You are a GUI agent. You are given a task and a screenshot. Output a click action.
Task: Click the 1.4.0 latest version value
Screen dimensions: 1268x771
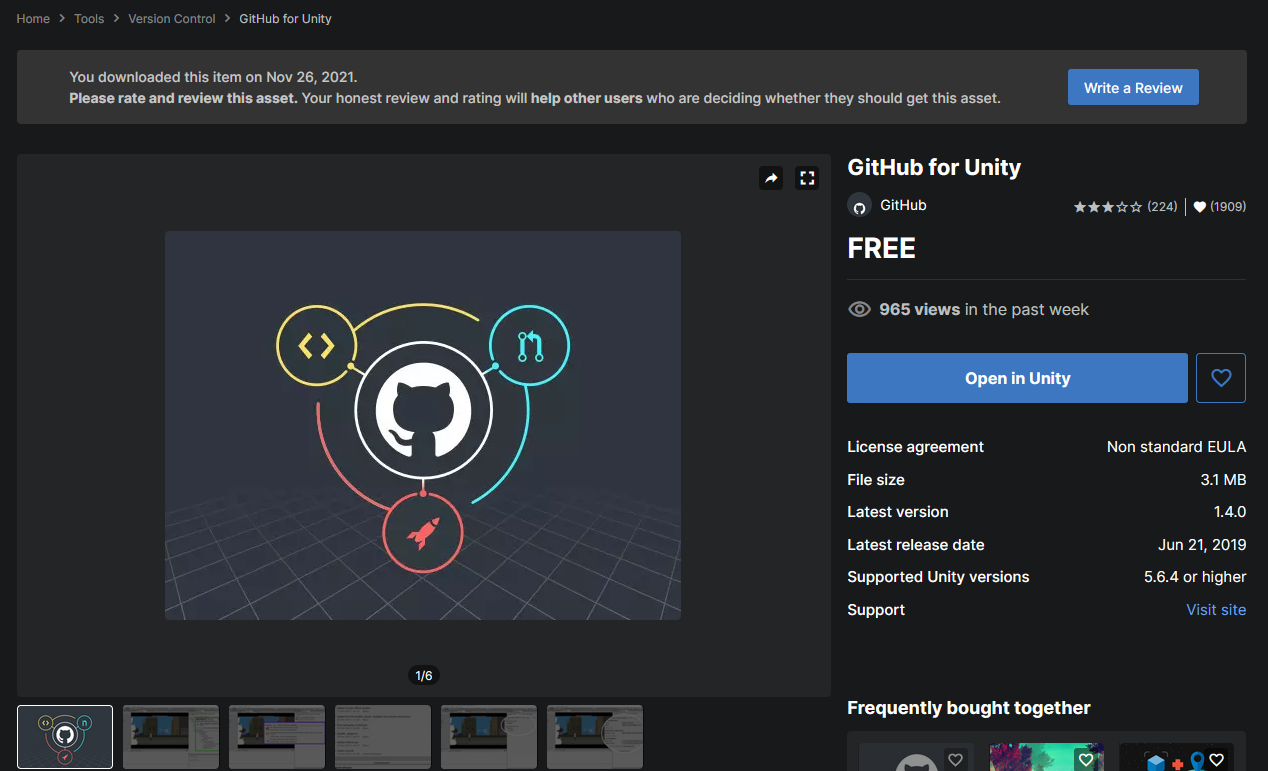point(1229,512)
